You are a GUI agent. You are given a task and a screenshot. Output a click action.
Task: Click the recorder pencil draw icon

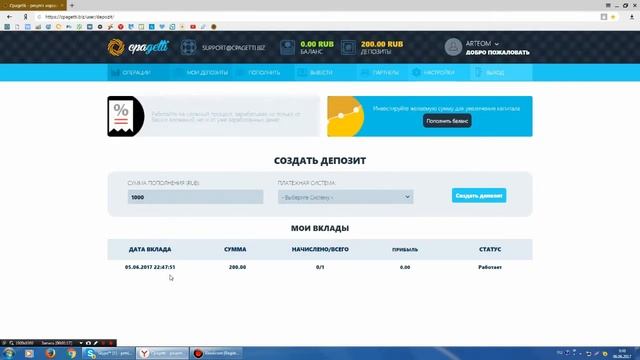[x=96, y=343]
